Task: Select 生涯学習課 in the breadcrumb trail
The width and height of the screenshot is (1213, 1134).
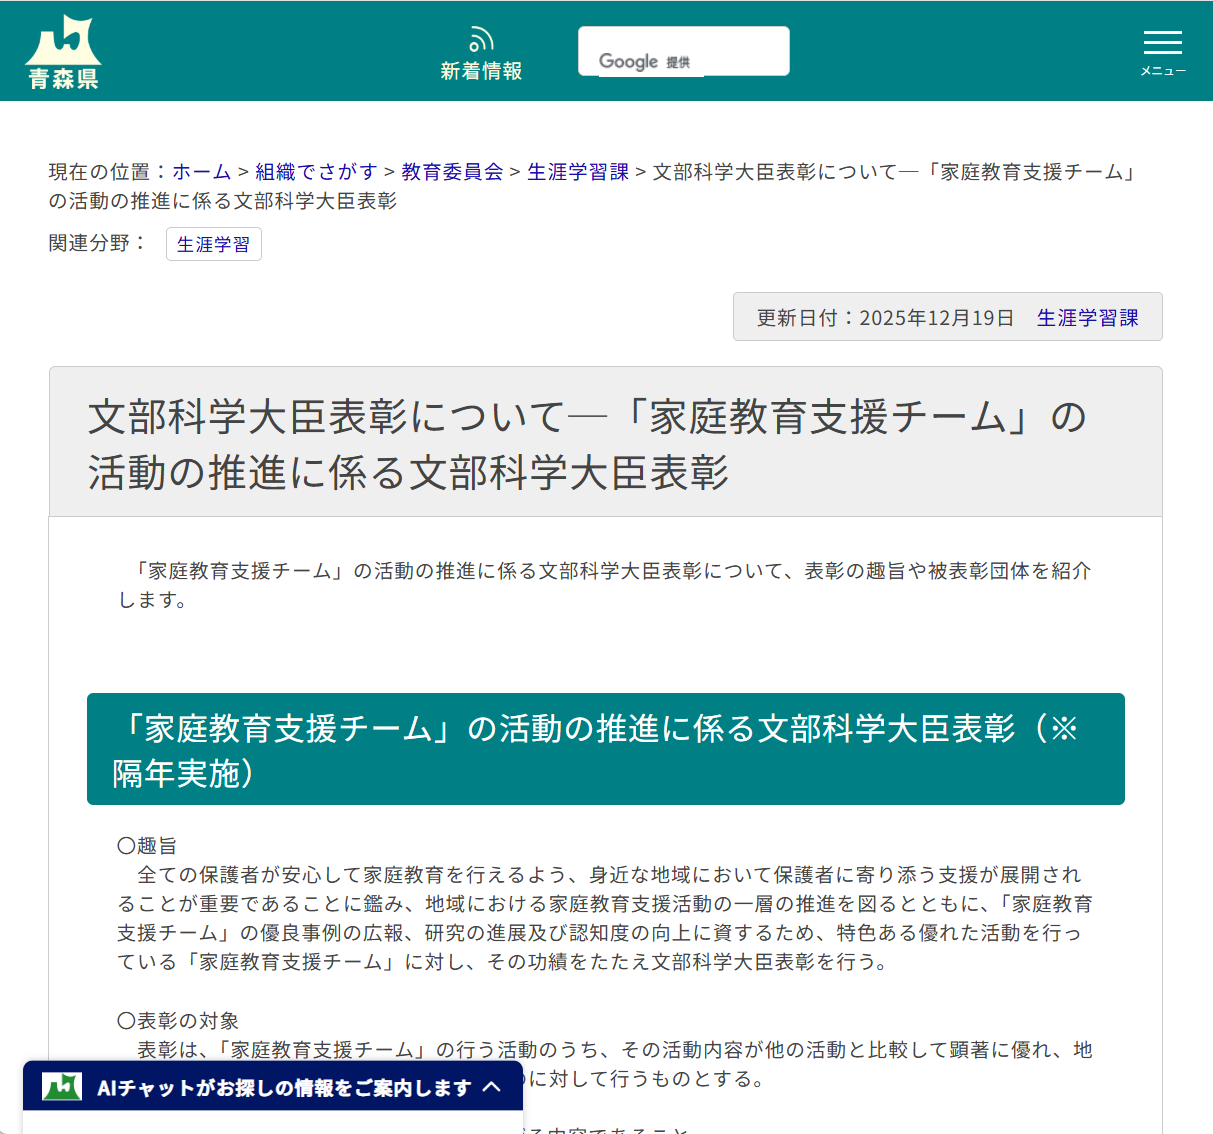Action: 577,171
